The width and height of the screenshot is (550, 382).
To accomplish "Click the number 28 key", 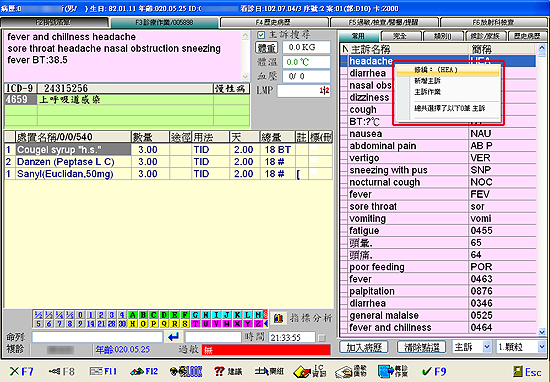I will (x=112, y=323).
